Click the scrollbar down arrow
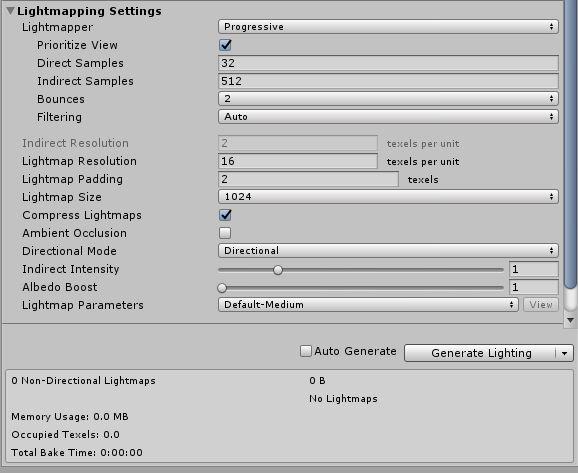 (570, 320)
